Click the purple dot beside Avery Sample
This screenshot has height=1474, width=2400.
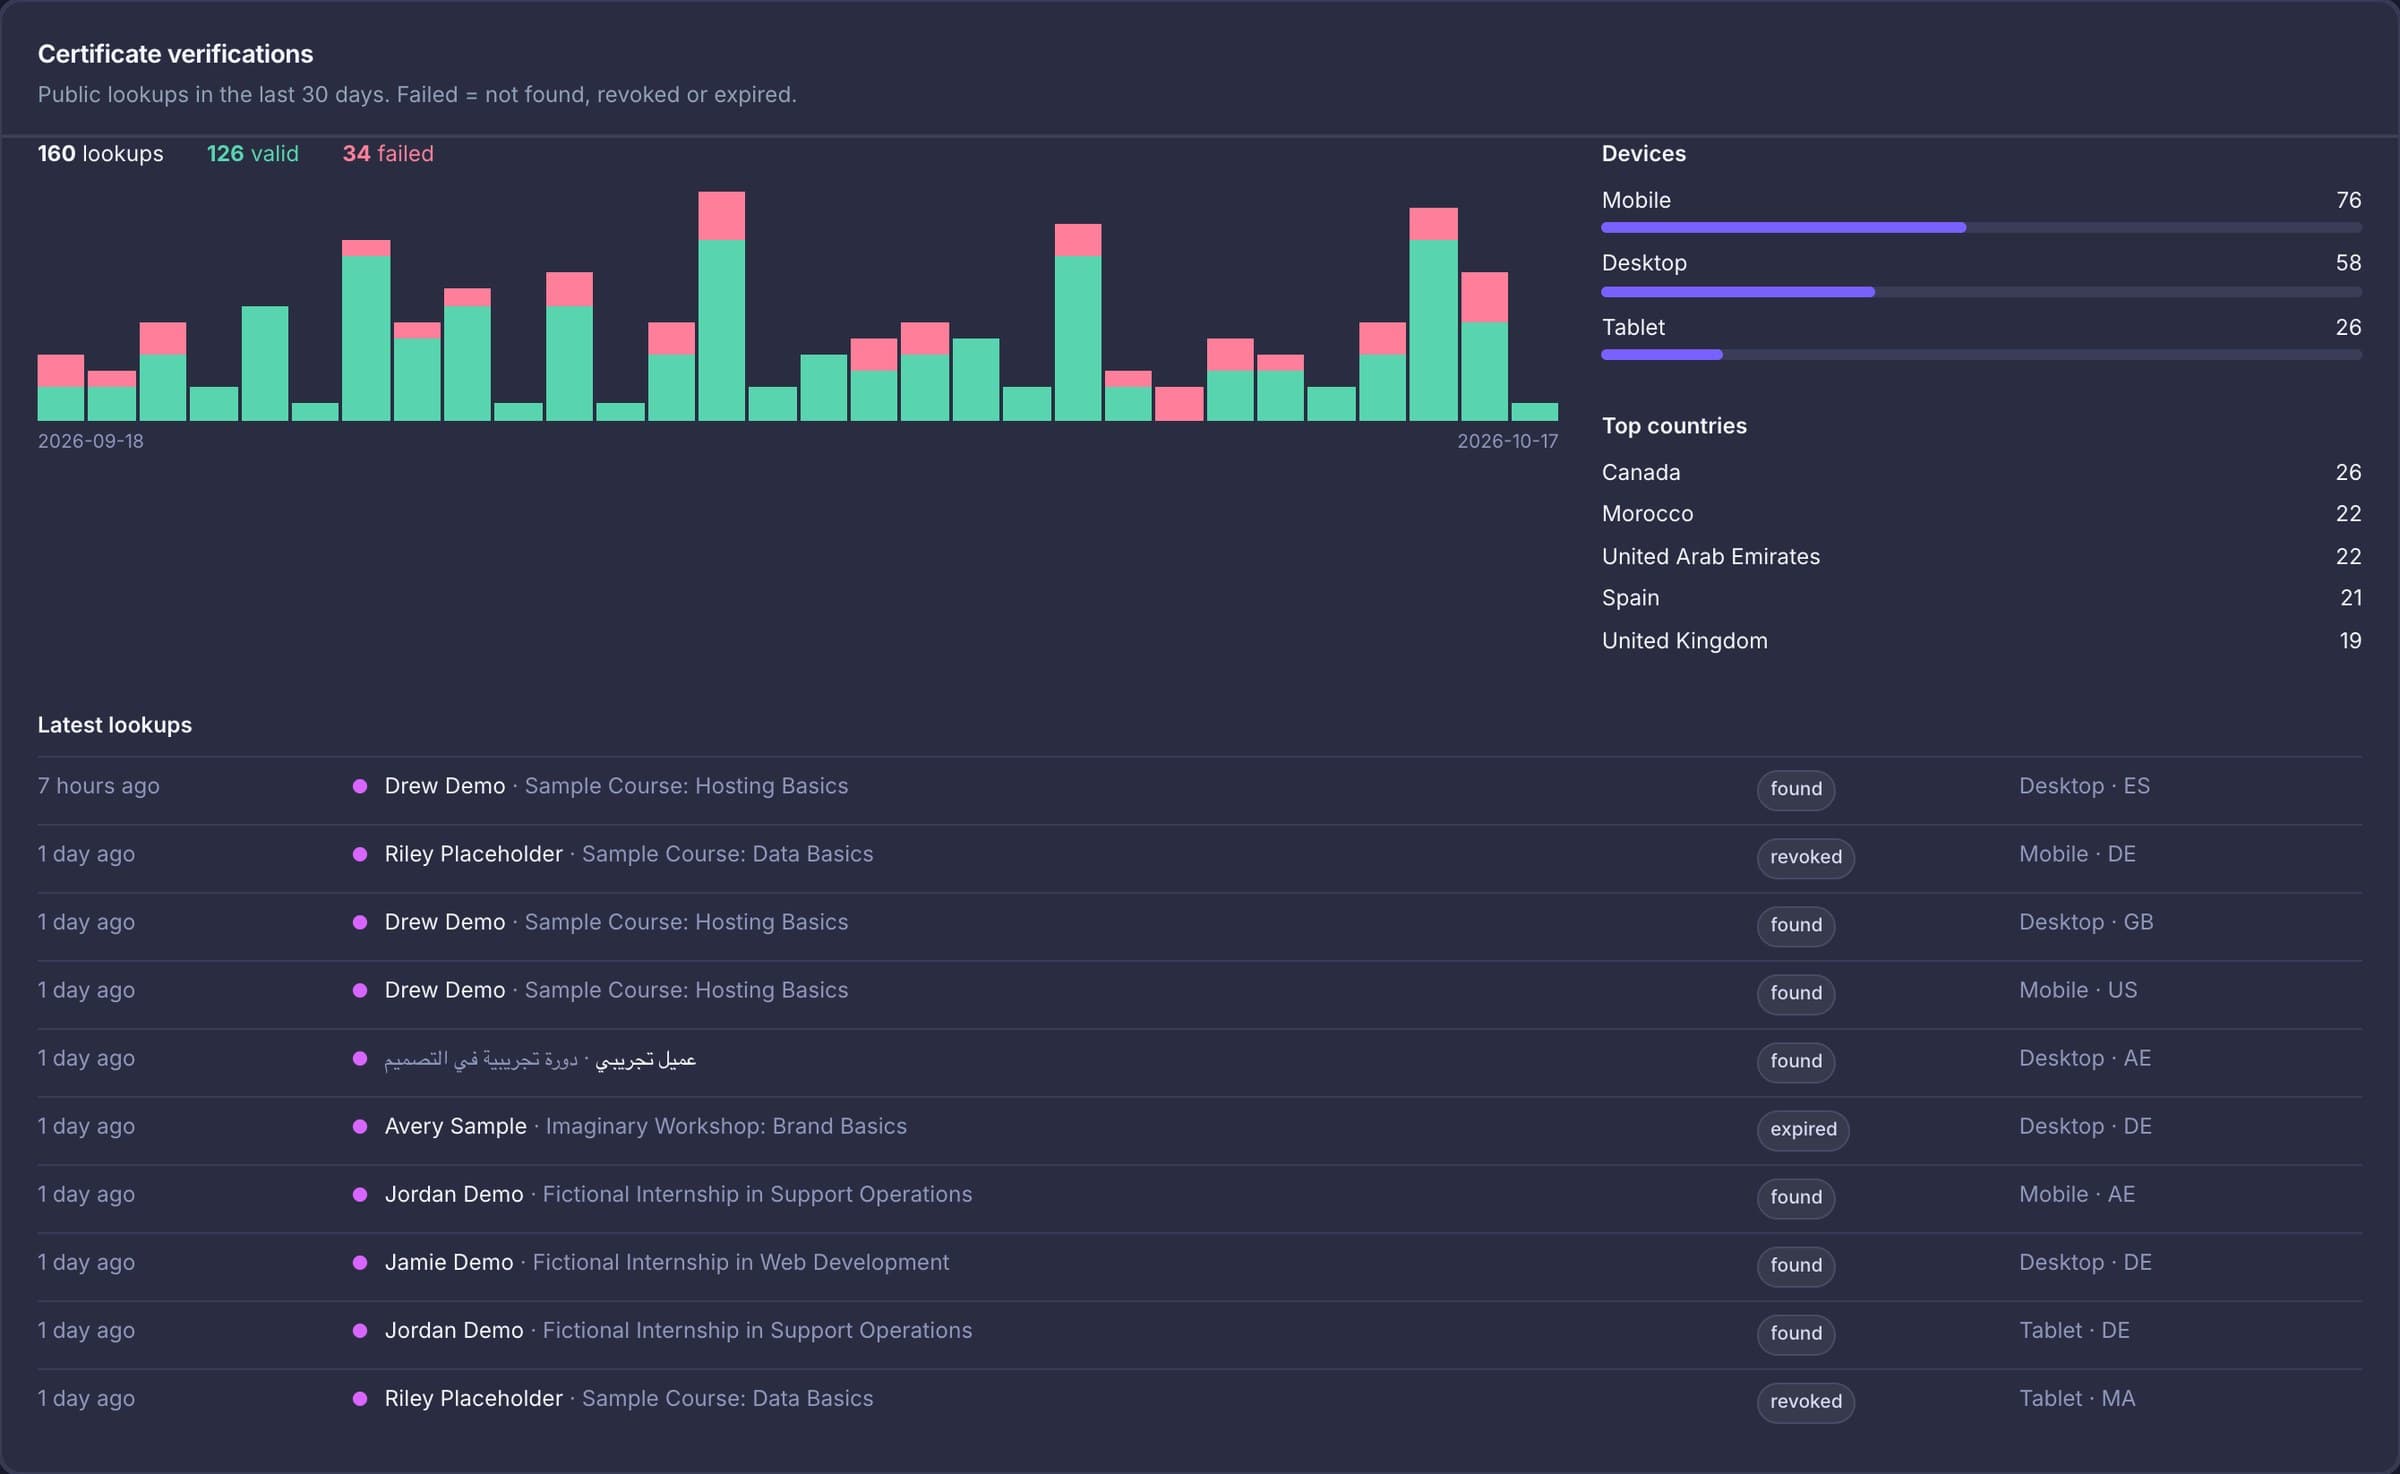point(360,1127)
